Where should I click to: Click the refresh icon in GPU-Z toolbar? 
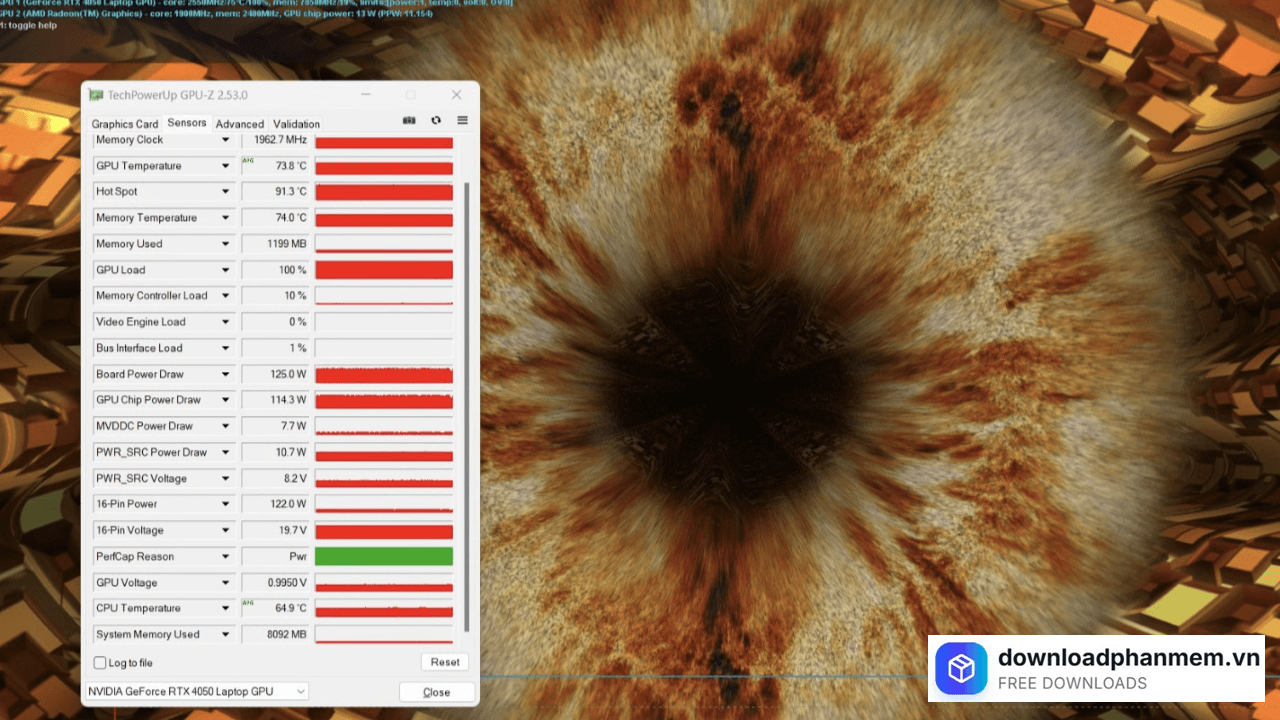[436, 120]
